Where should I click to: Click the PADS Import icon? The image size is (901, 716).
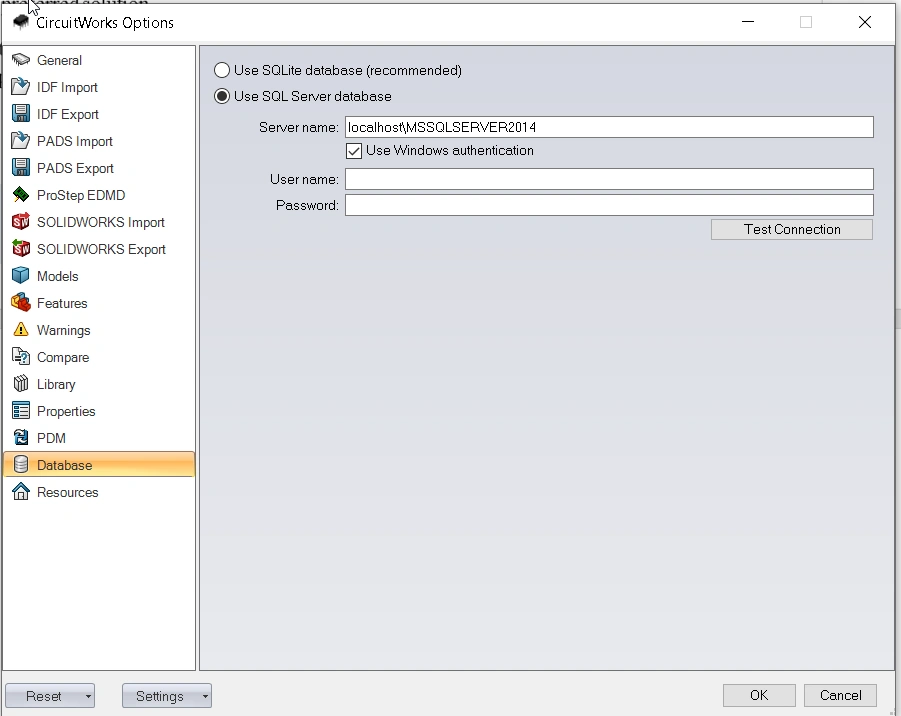21,141
